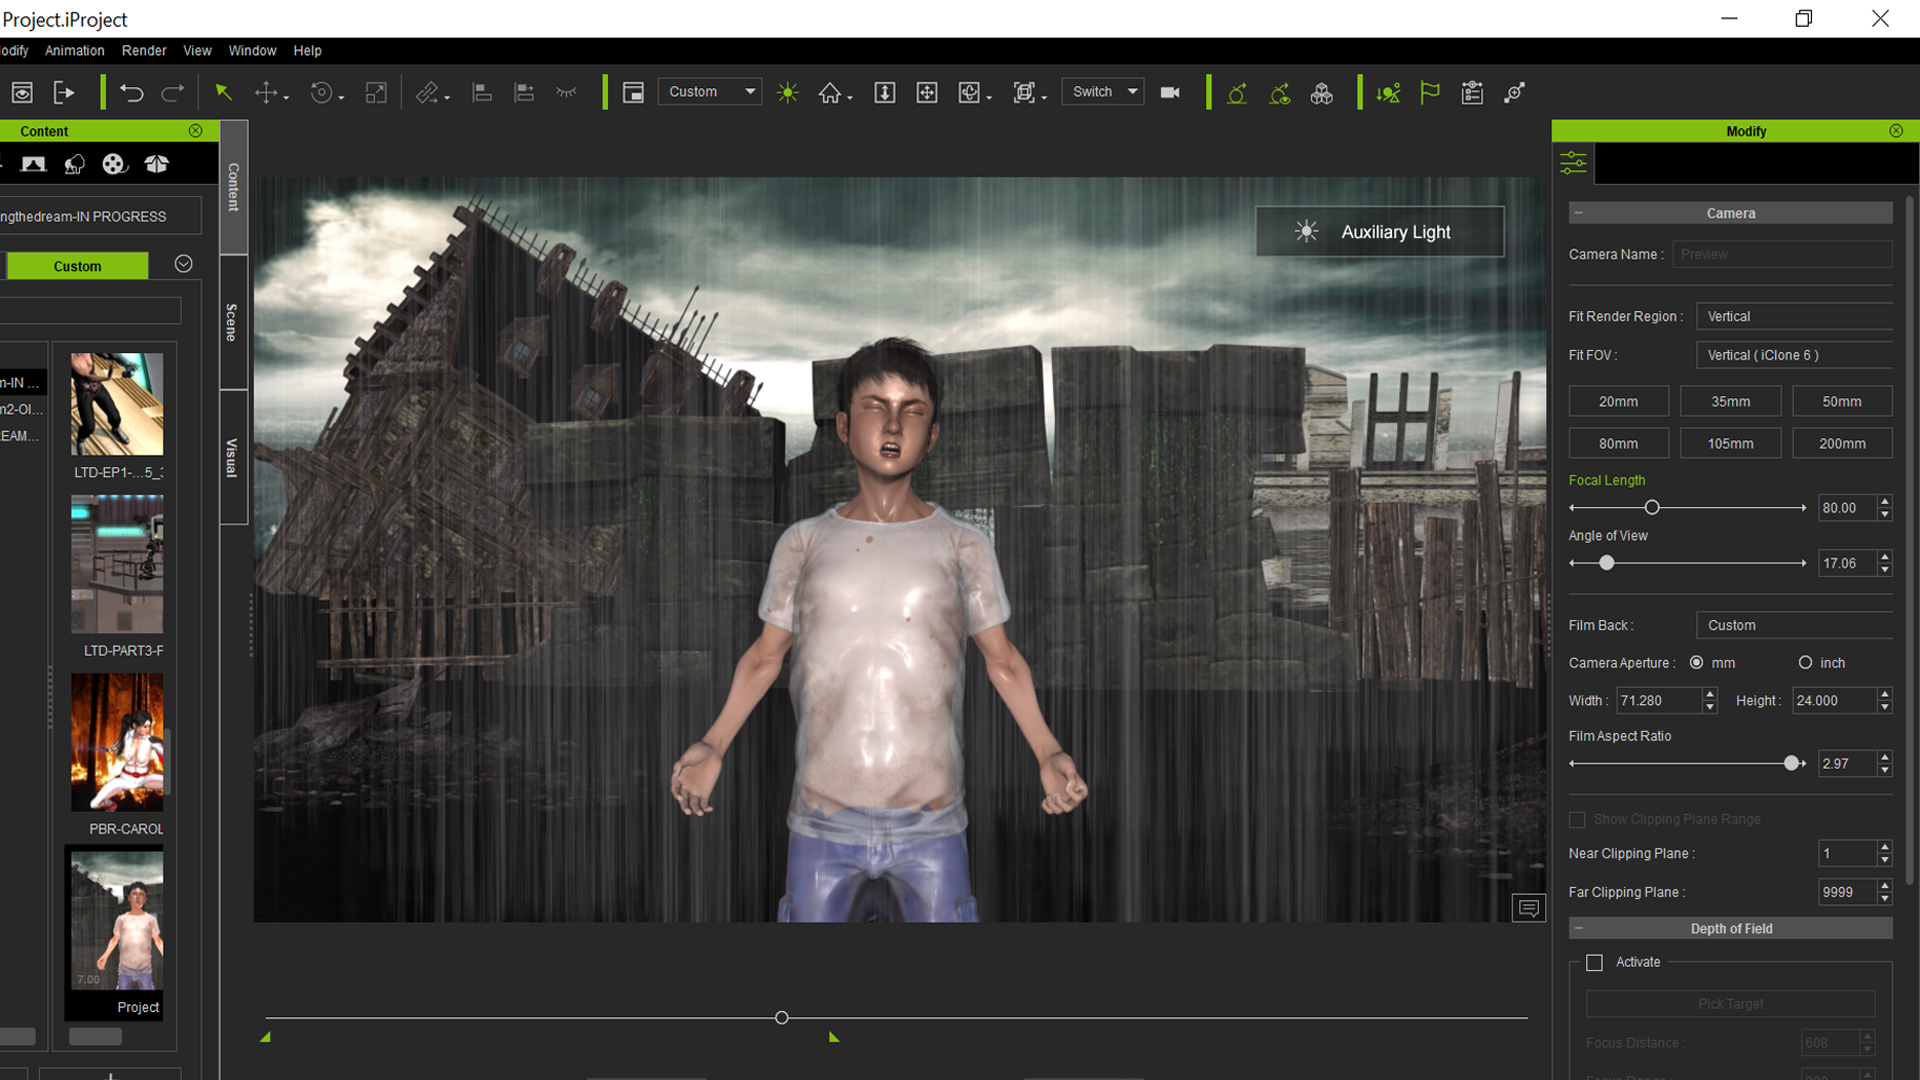
Task: Open the Film Back dropdown
Action: click(1794, 625)
